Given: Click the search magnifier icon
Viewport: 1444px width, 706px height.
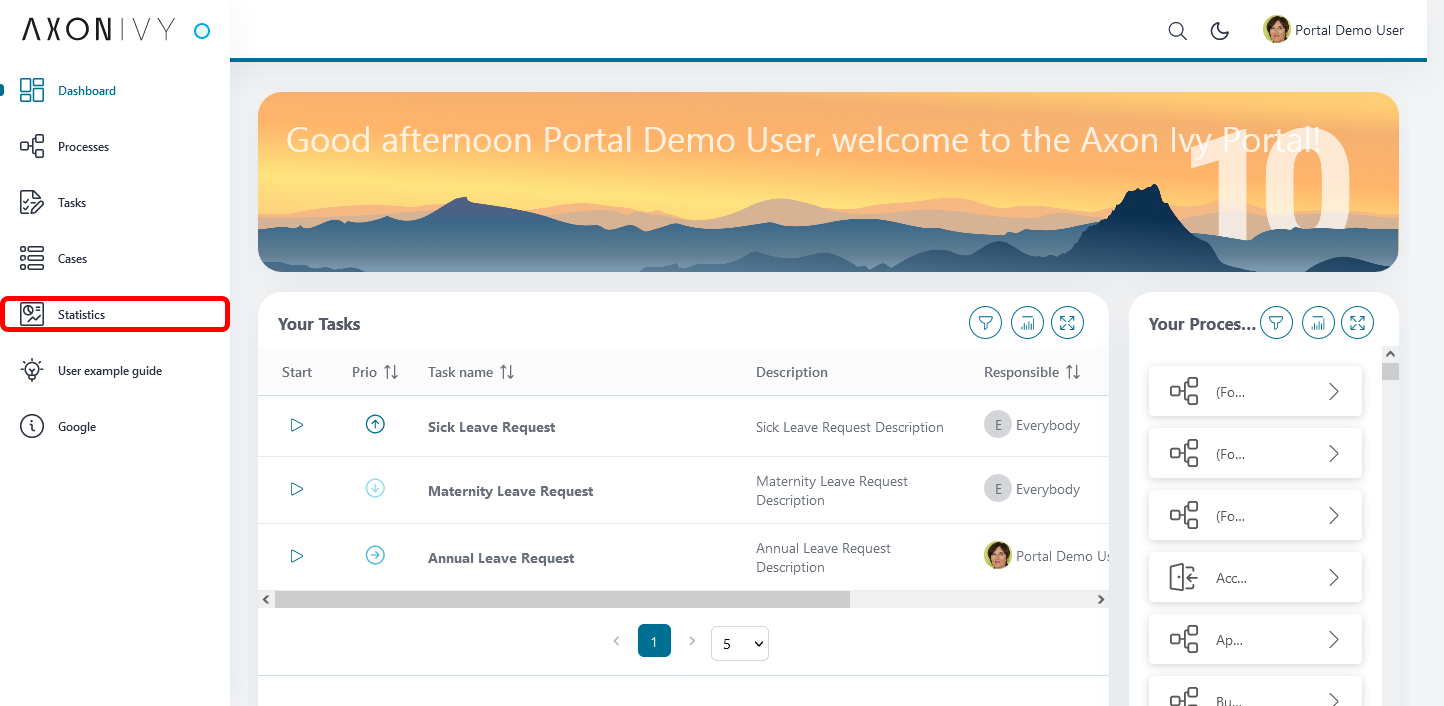Looking at the screenshot, I should tap(1178, 31).
